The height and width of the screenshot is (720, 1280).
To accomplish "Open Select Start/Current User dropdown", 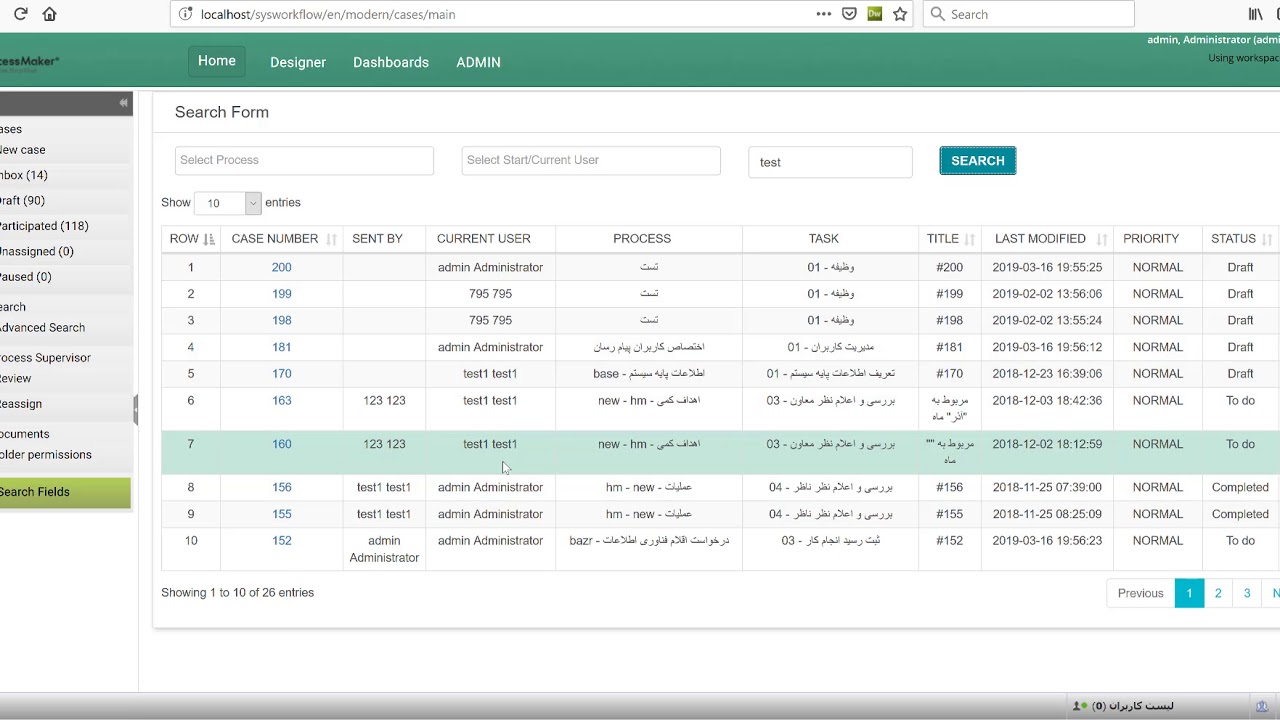I will tap(591, 160).
